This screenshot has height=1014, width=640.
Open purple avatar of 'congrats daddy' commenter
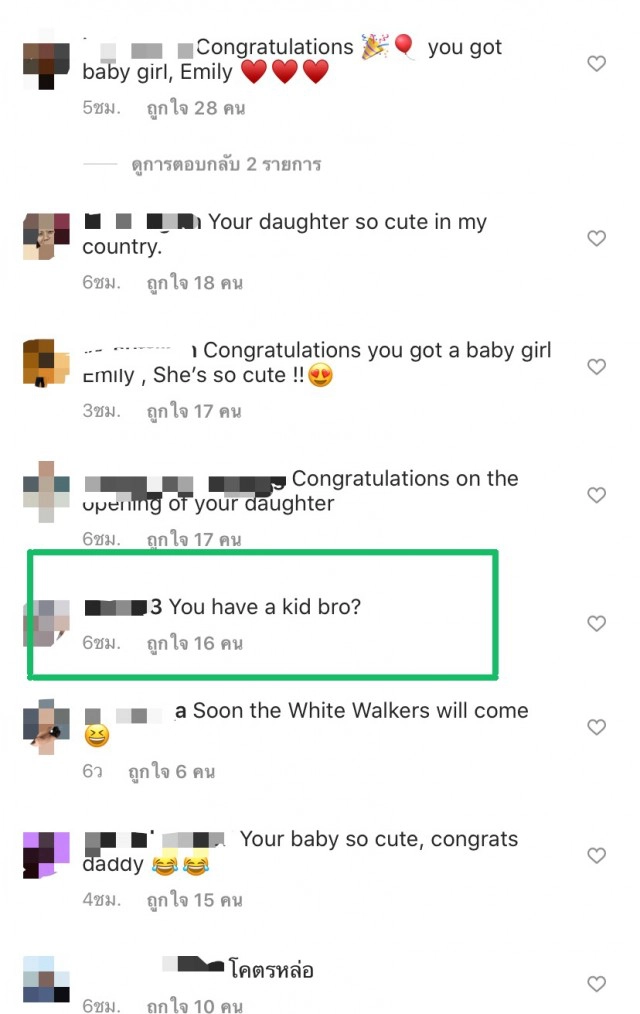(46, 855)
